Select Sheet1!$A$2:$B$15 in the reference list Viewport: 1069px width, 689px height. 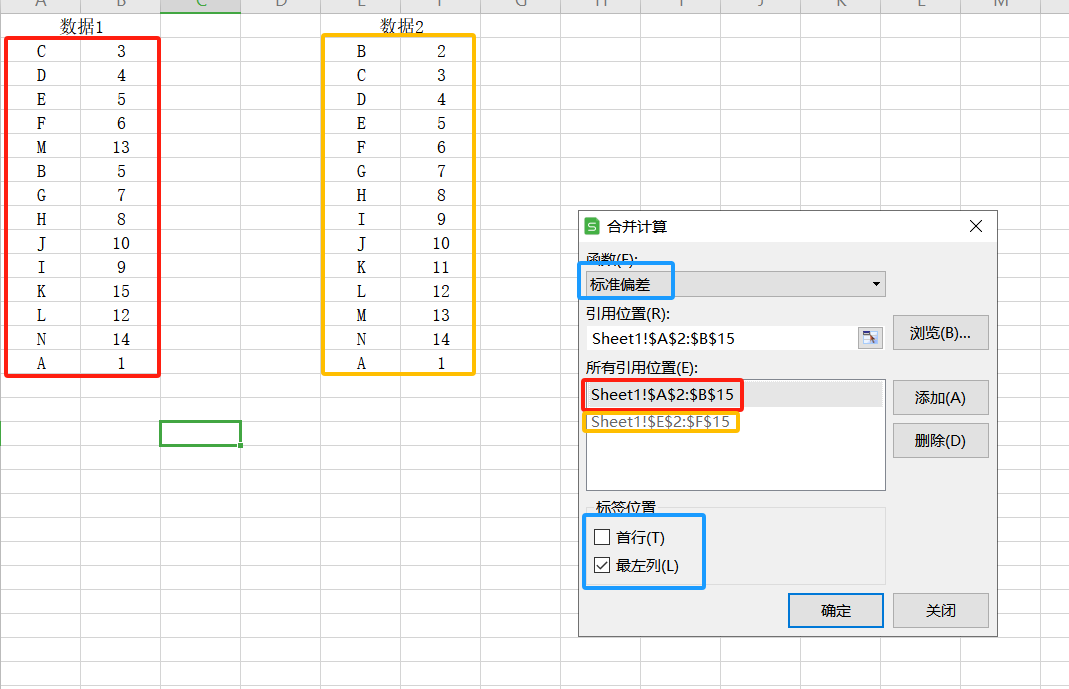pos(662,395)
